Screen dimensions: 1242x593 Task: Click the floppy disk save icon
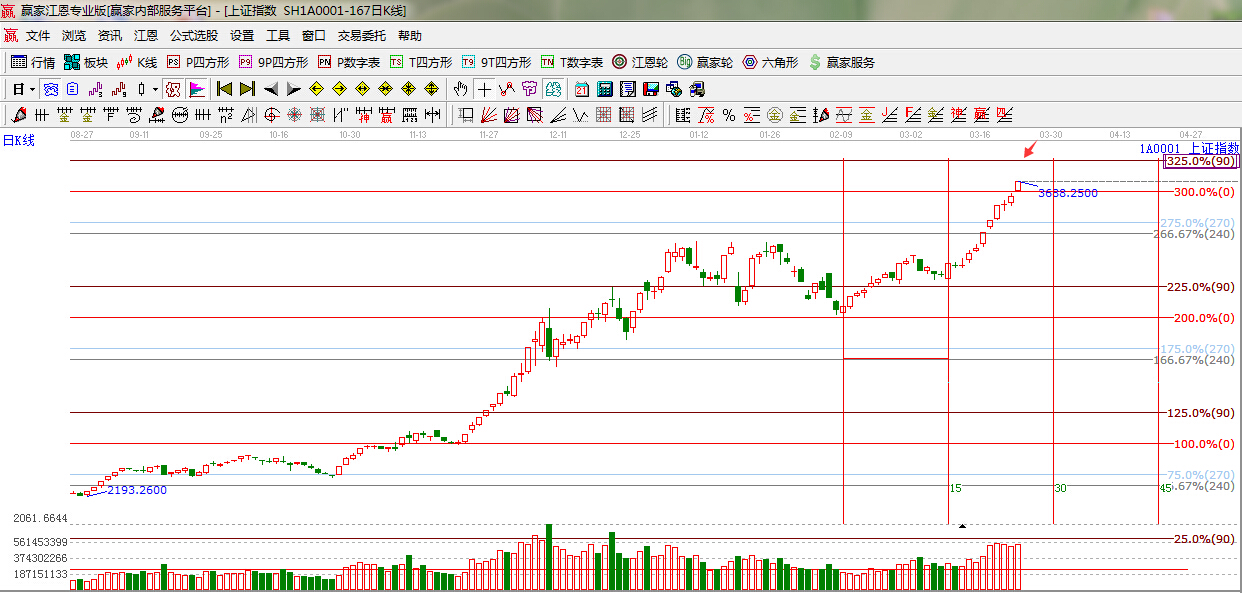click(x=650, y=89)
